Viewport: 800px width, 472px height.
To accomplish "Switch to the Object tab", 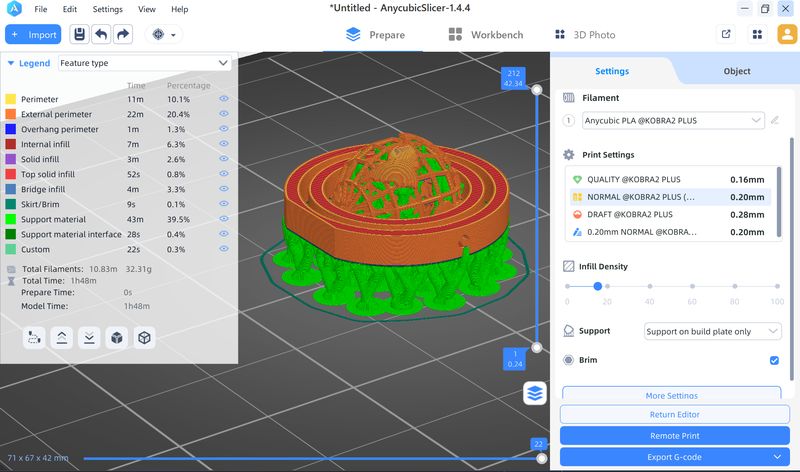I will pyautogui.click(x=737, y=71).
